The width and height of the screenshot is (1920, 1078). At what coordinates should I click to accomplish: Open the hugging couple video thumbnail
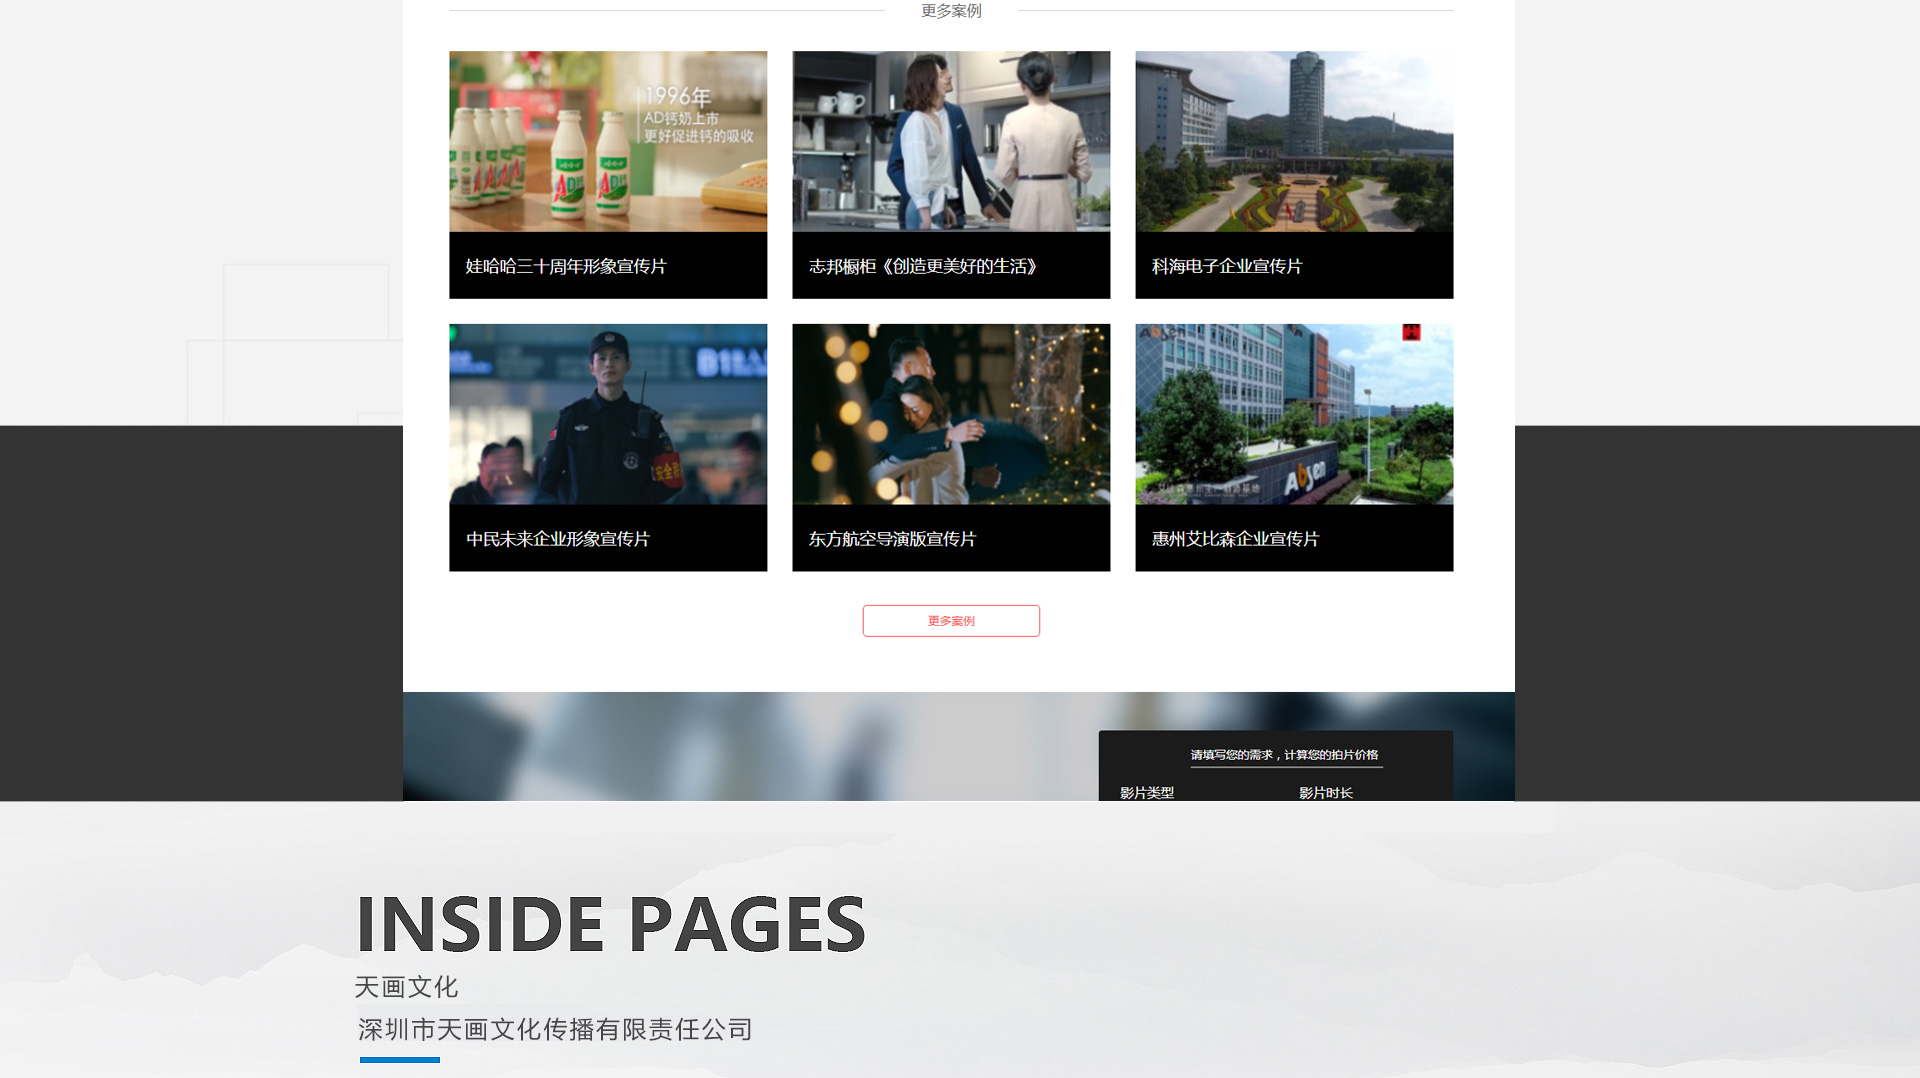pyautogui.click(x=951, y=414)
